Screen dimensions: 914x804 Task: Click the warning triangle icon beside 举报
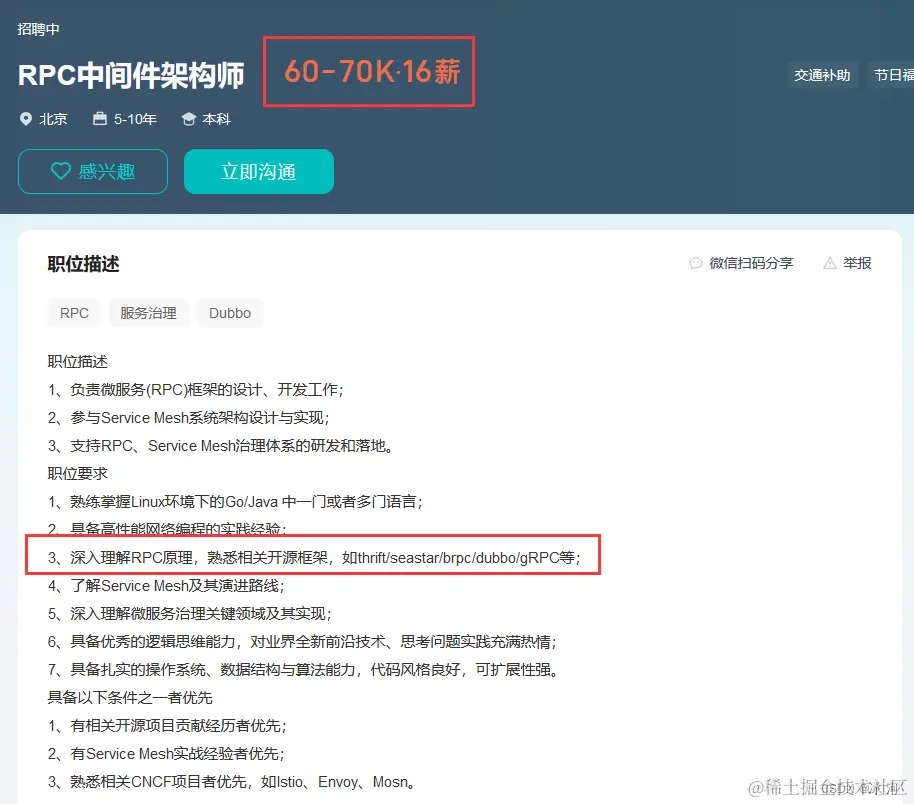click(829, 263)
